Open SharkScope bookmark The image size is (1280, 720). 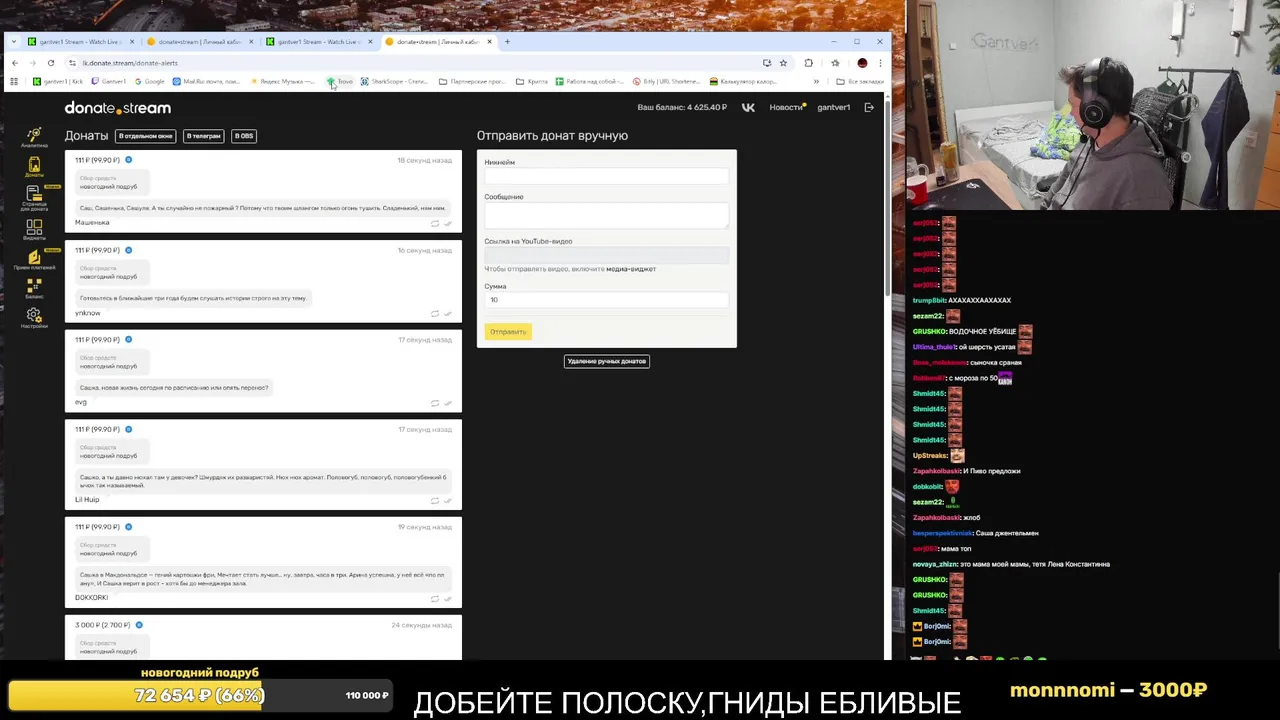[394, 81]
